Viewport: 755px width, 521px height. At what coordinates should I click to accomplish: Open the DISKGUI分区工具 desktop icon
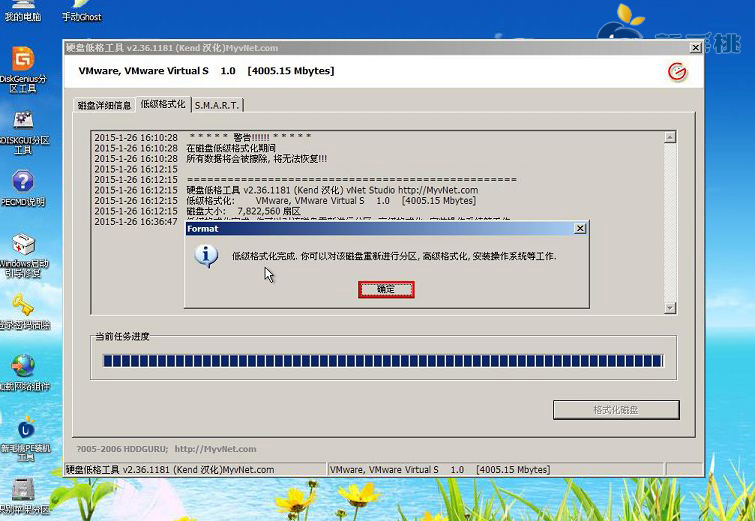(x=23, y=132)
